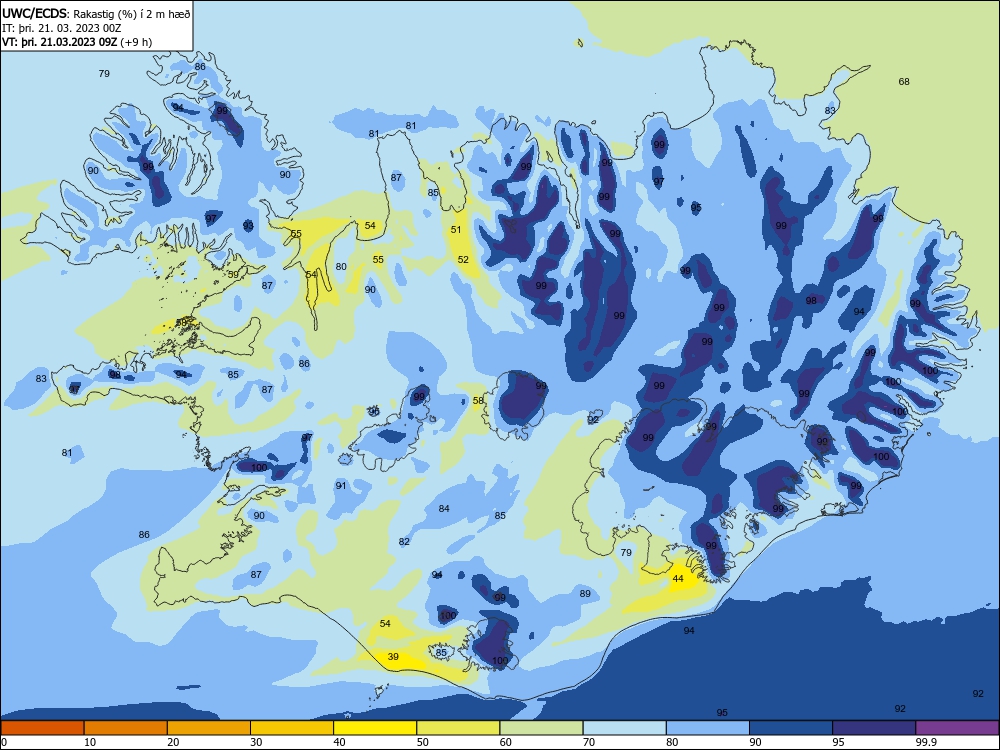Click the legend tick label '50'

[423, 742]
